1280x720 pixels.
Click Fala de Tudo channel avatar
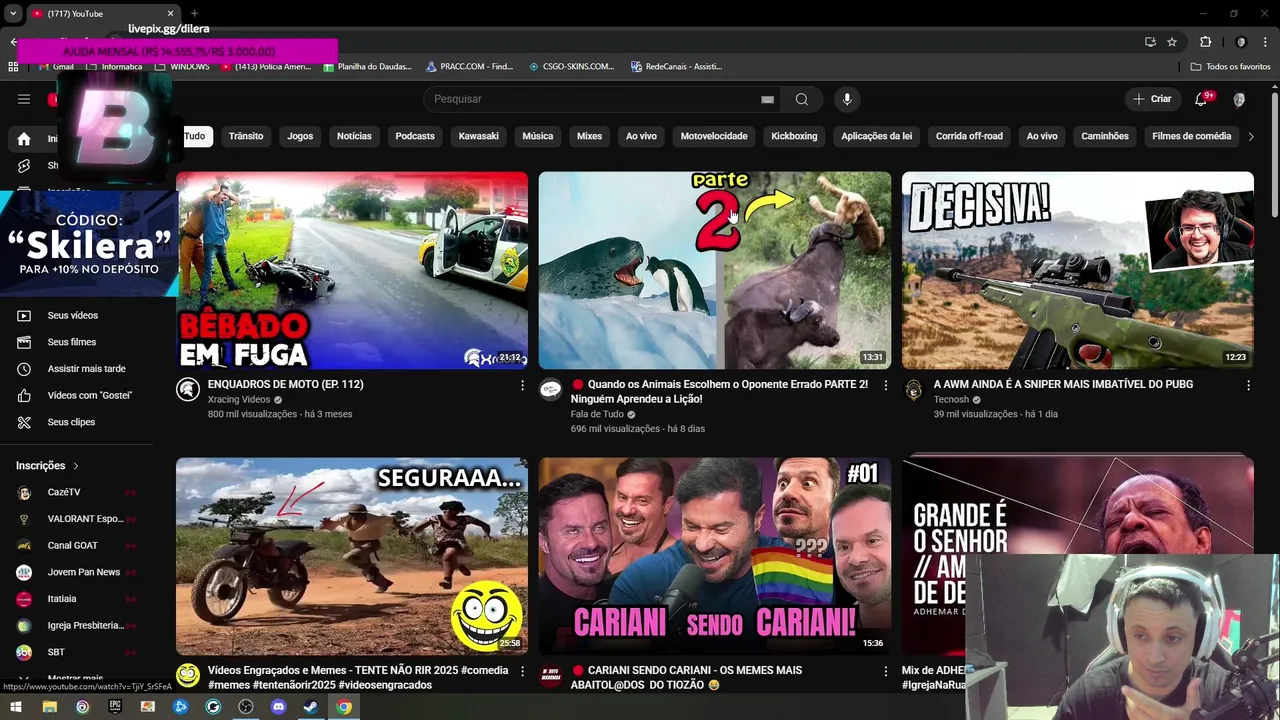coord(551,390)
